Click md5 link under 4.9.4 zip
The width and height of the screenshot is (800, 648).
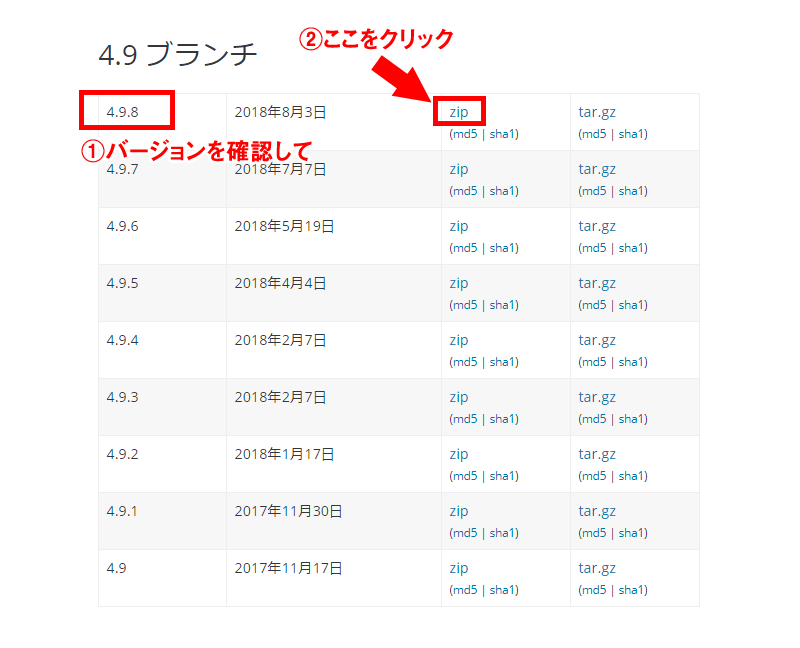coord(464,362)
